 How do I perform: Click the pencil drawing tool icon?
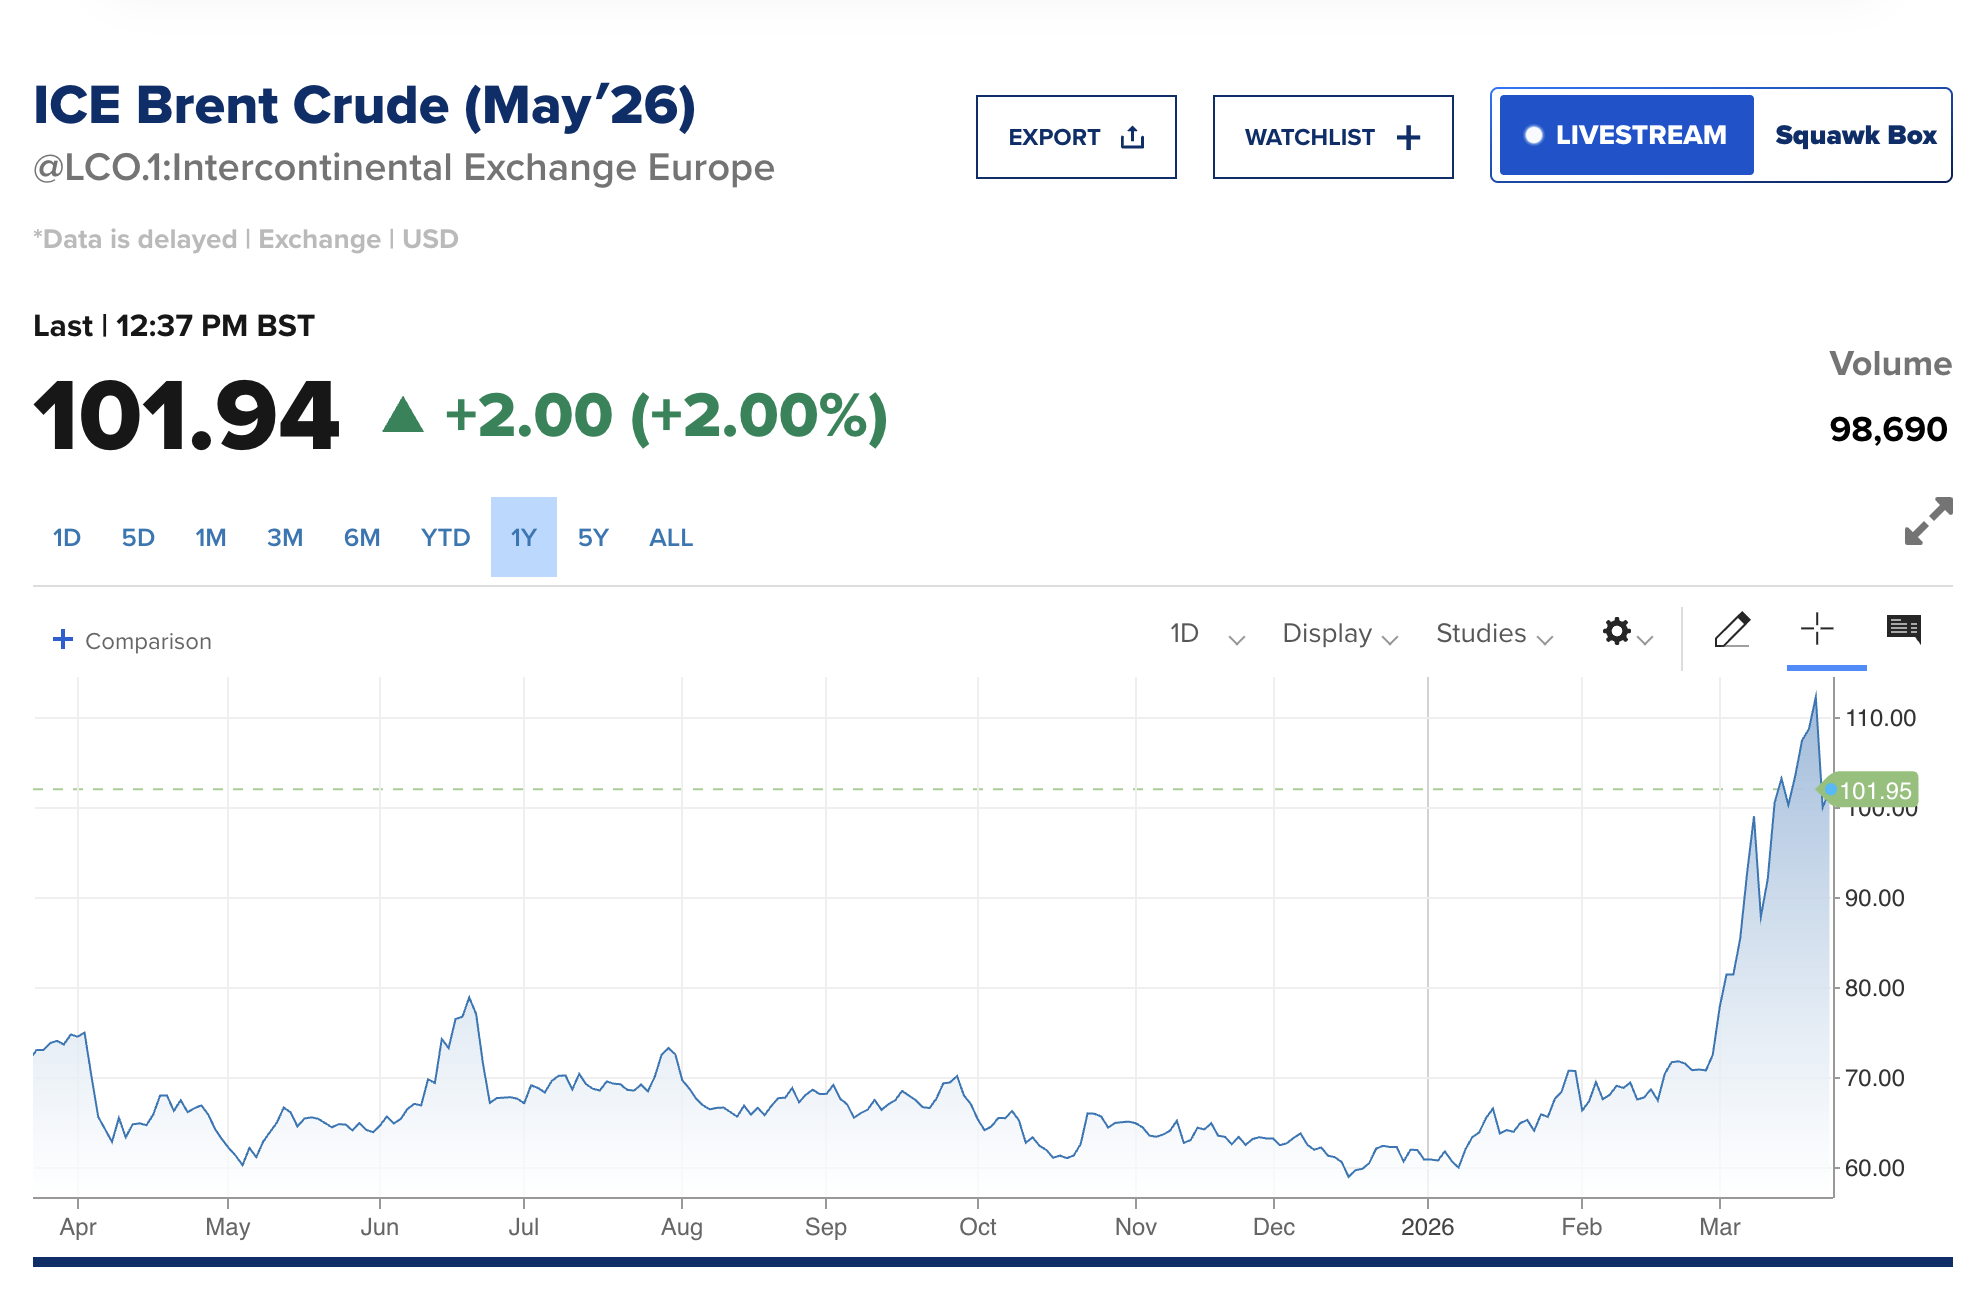pos(1732,631)
